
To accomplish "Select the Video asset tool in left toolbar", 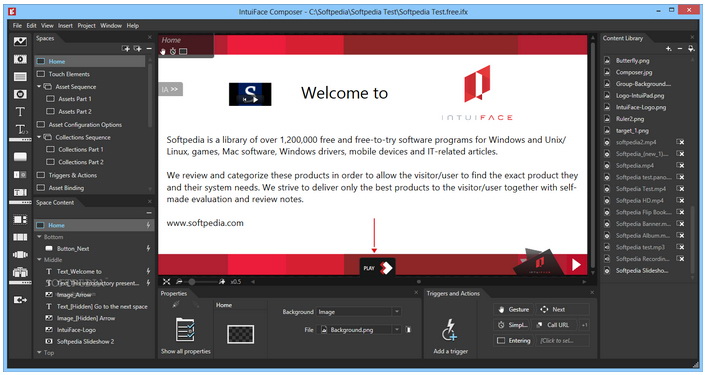I will [x=20, y=59].
